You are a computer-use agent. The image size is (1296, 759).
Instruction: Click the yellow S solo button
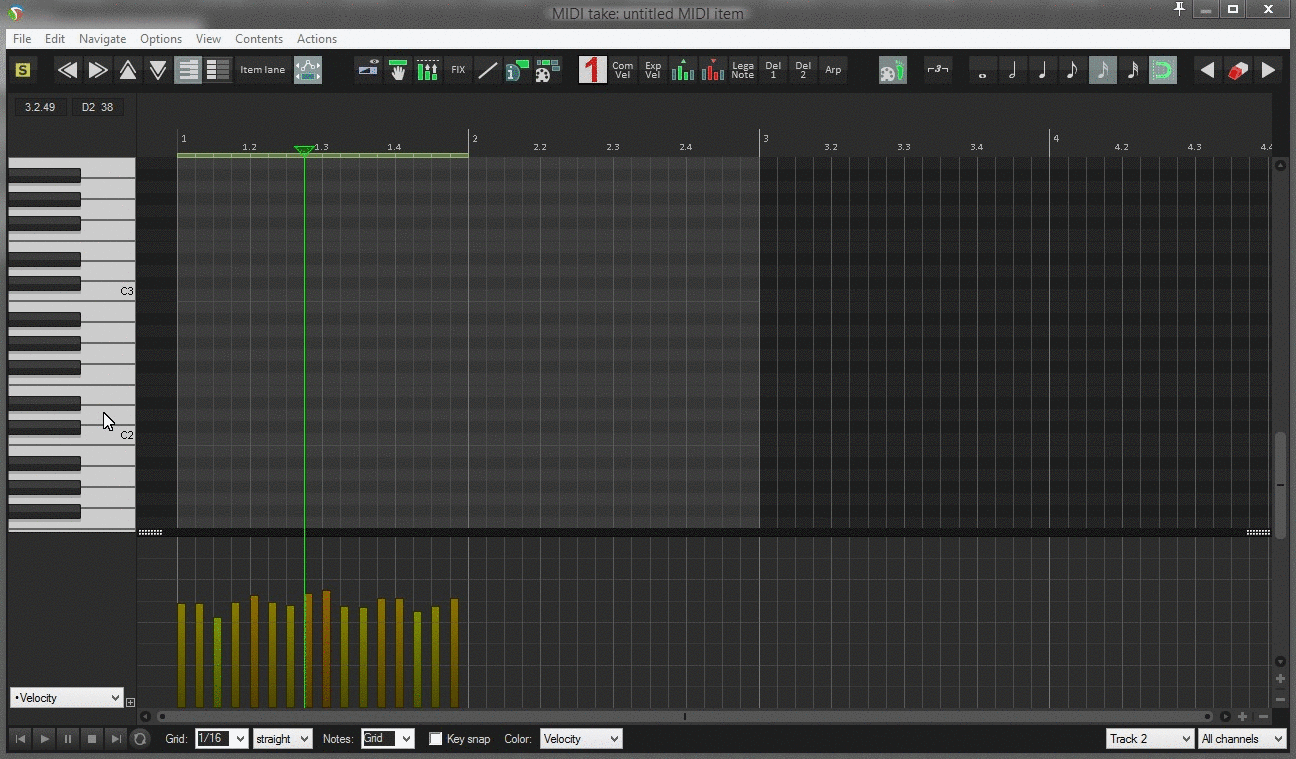click(23, 70)
